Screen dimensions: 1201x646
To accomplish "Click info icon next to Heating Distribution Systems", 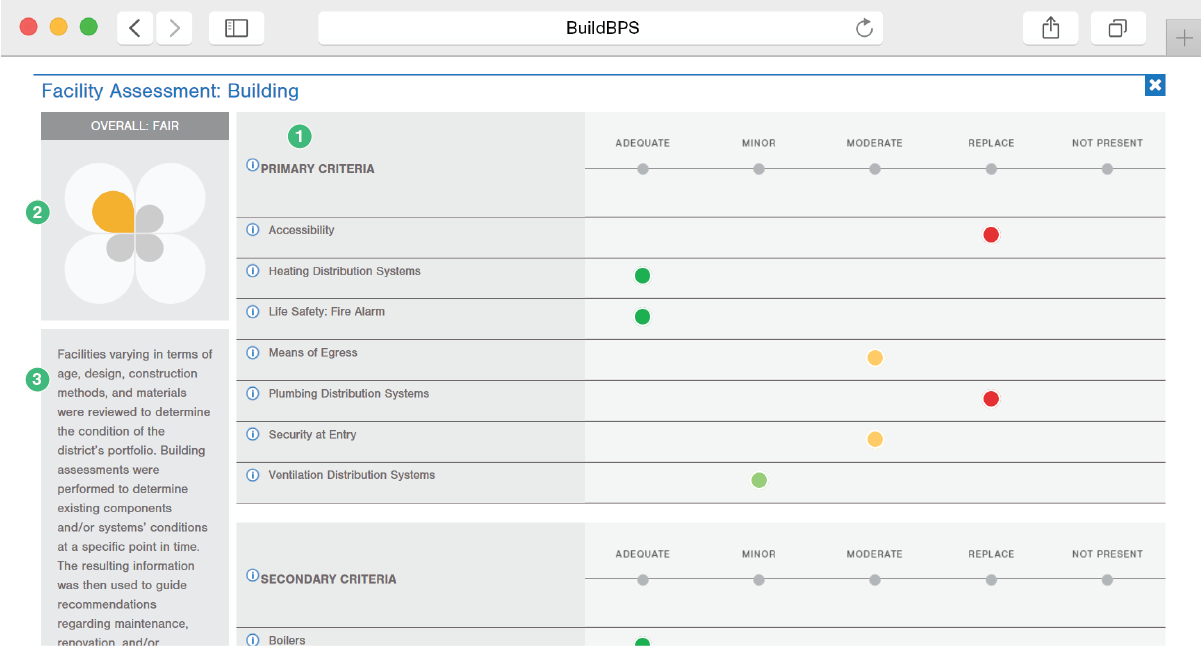I will click(253, 271).
